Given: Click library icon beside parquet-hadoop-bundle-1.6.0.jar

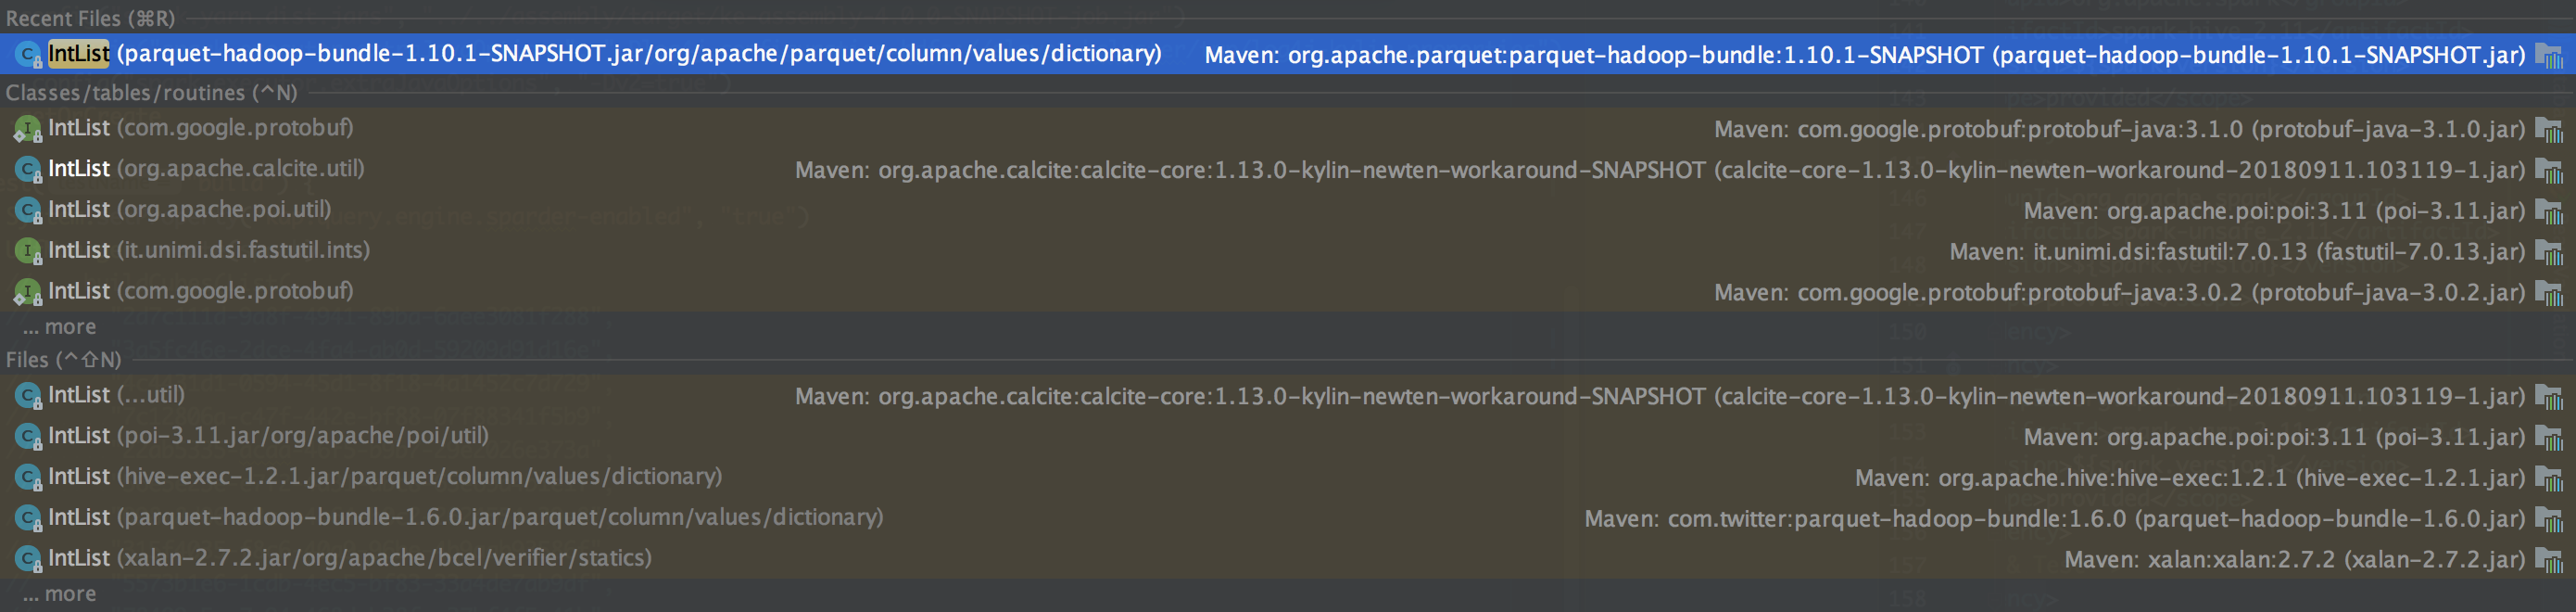Looking at the screenshot, I should click(x=2549, y=519).
